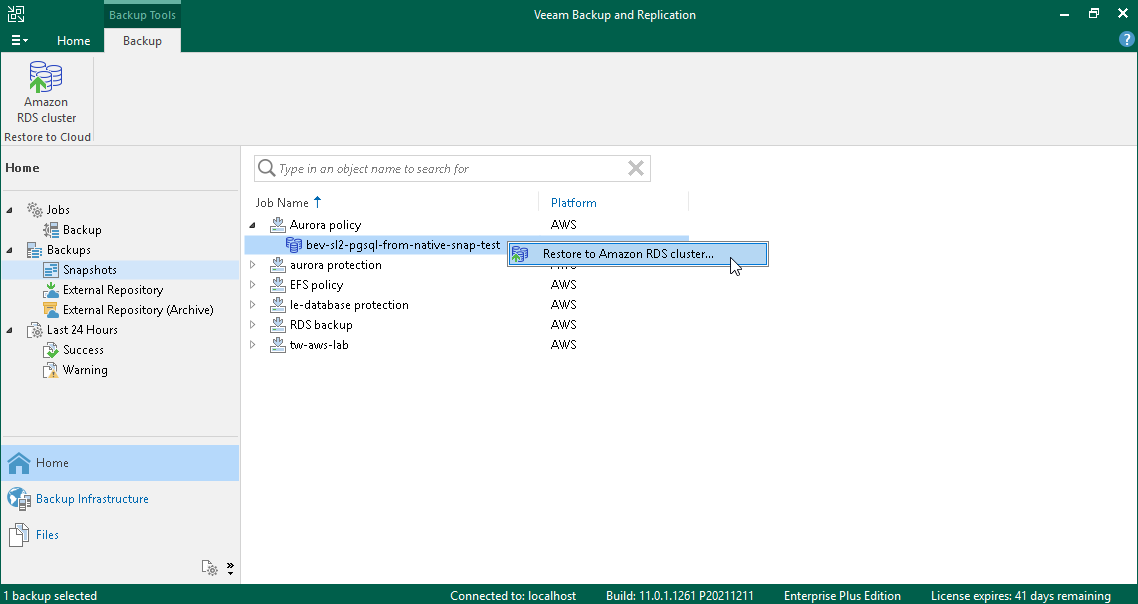Click the Home house icon
Screen dimensions: 1138x604
(x=19, y=463)
